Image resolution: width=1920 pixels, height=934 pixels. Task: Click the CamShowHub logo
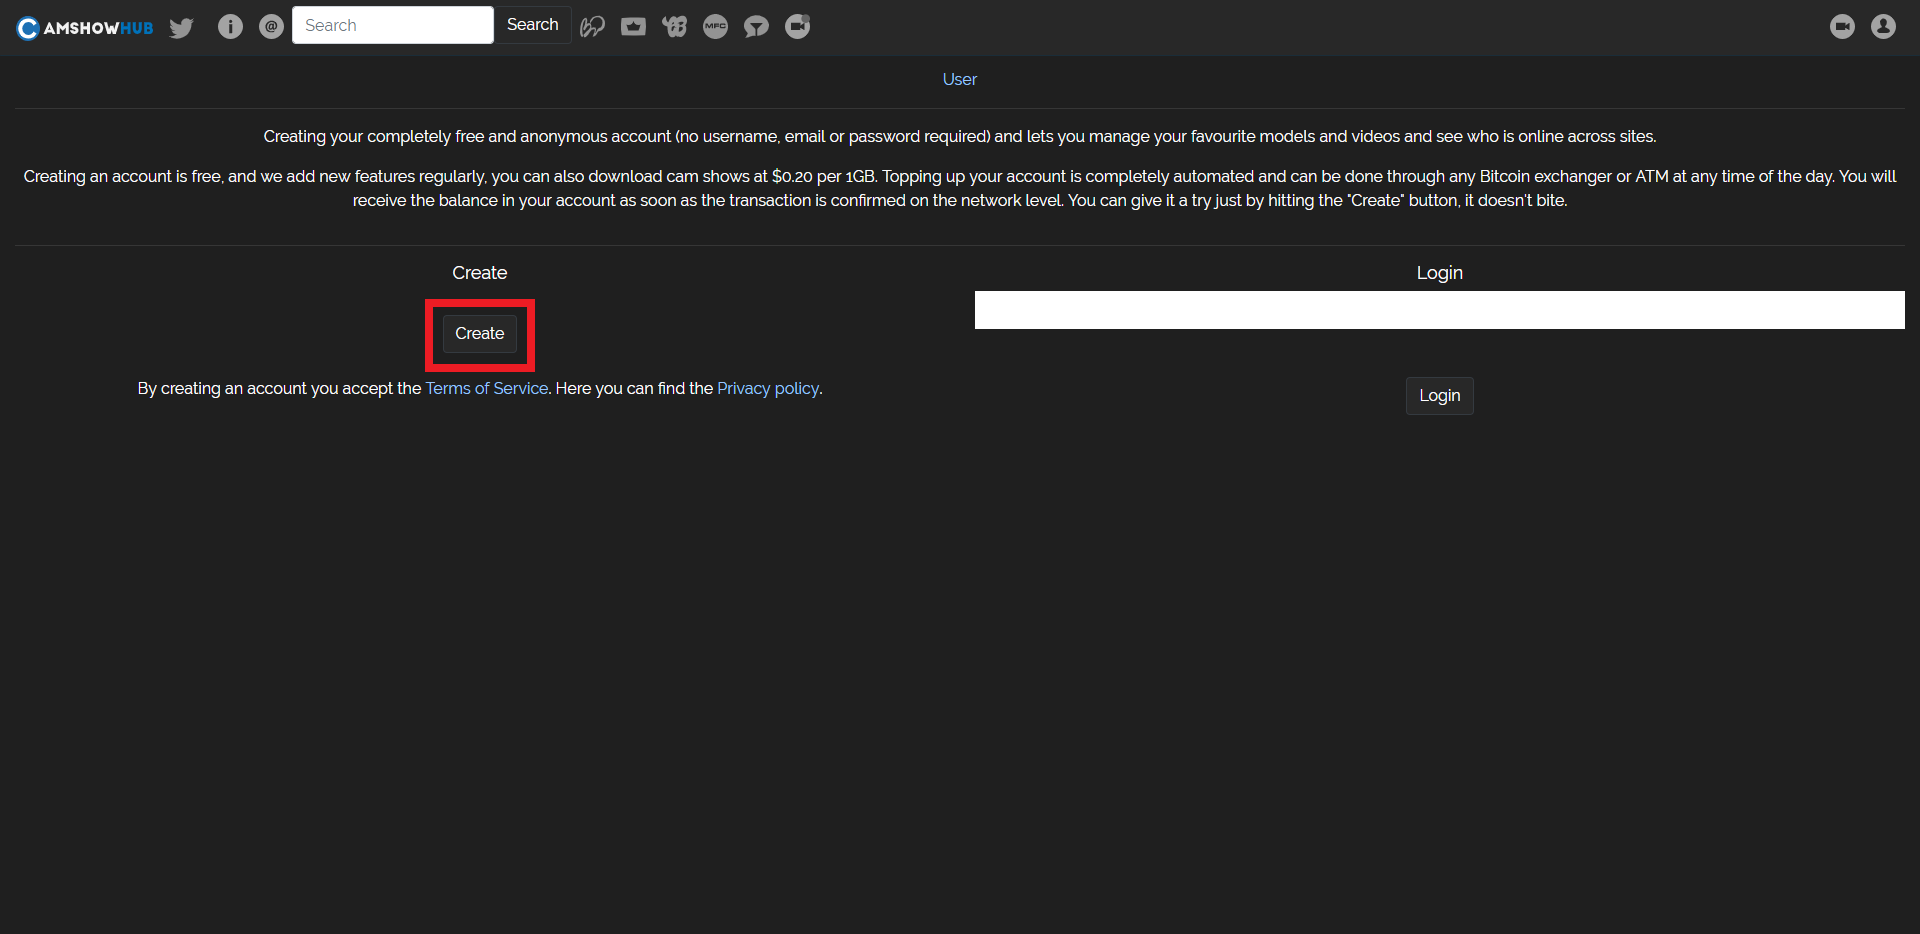(85, 27)
